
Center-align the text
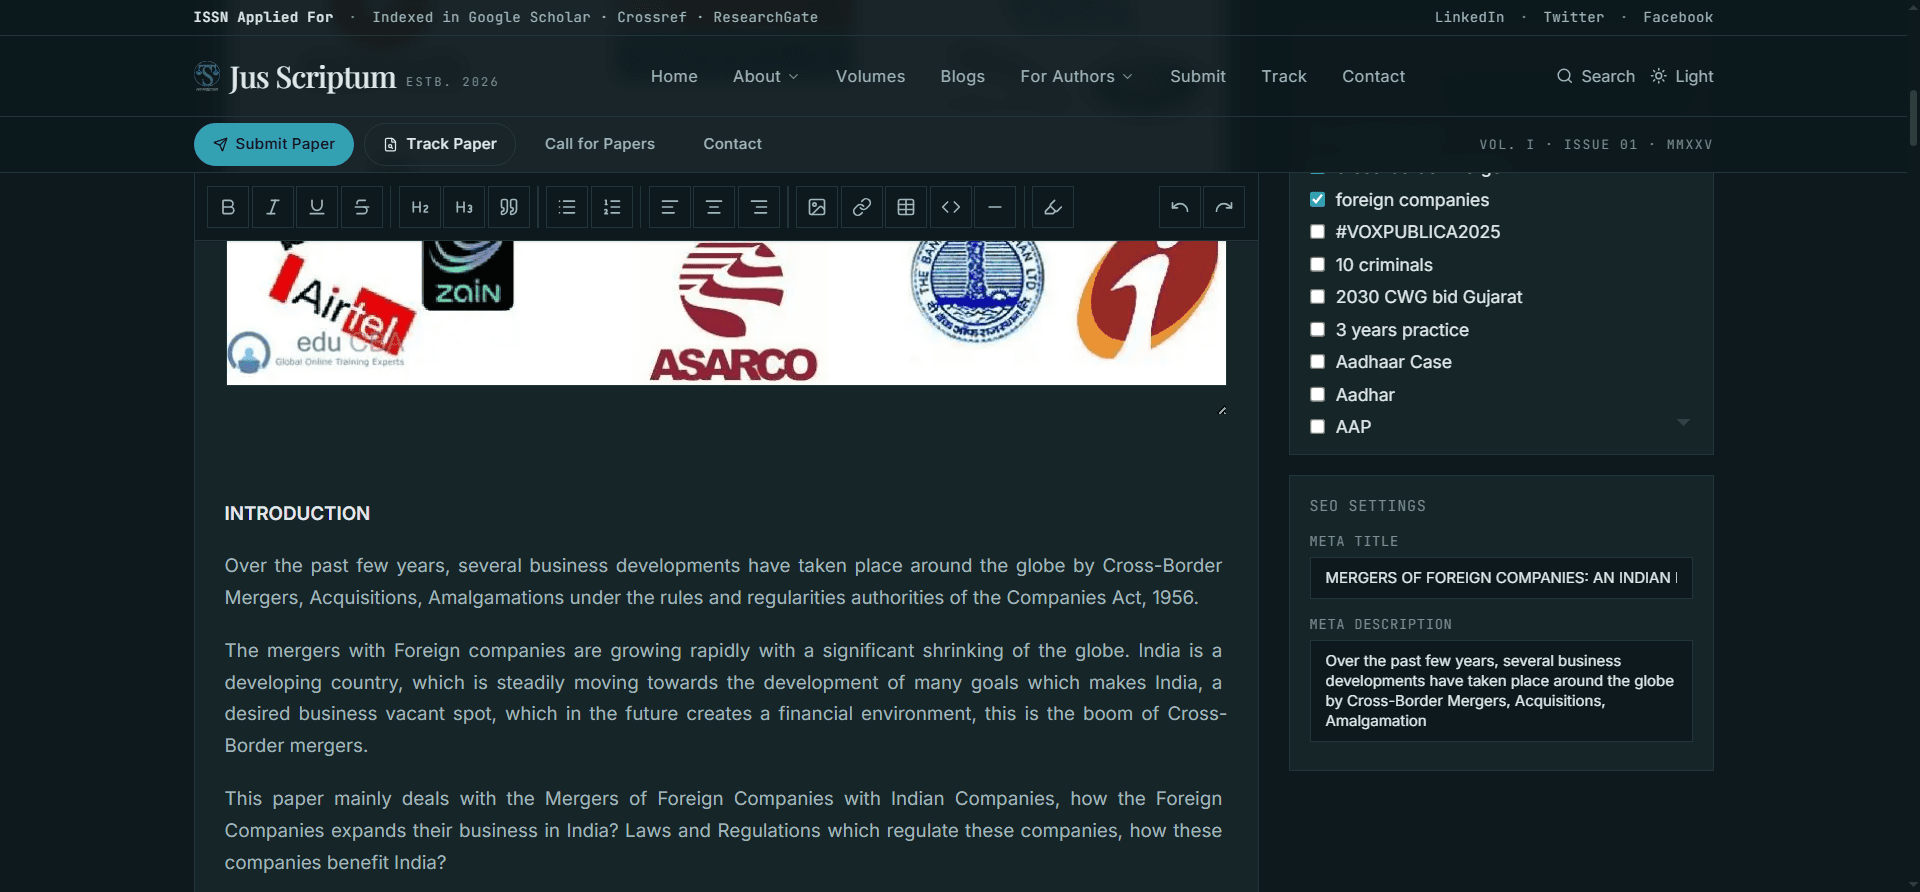[714, 207]
